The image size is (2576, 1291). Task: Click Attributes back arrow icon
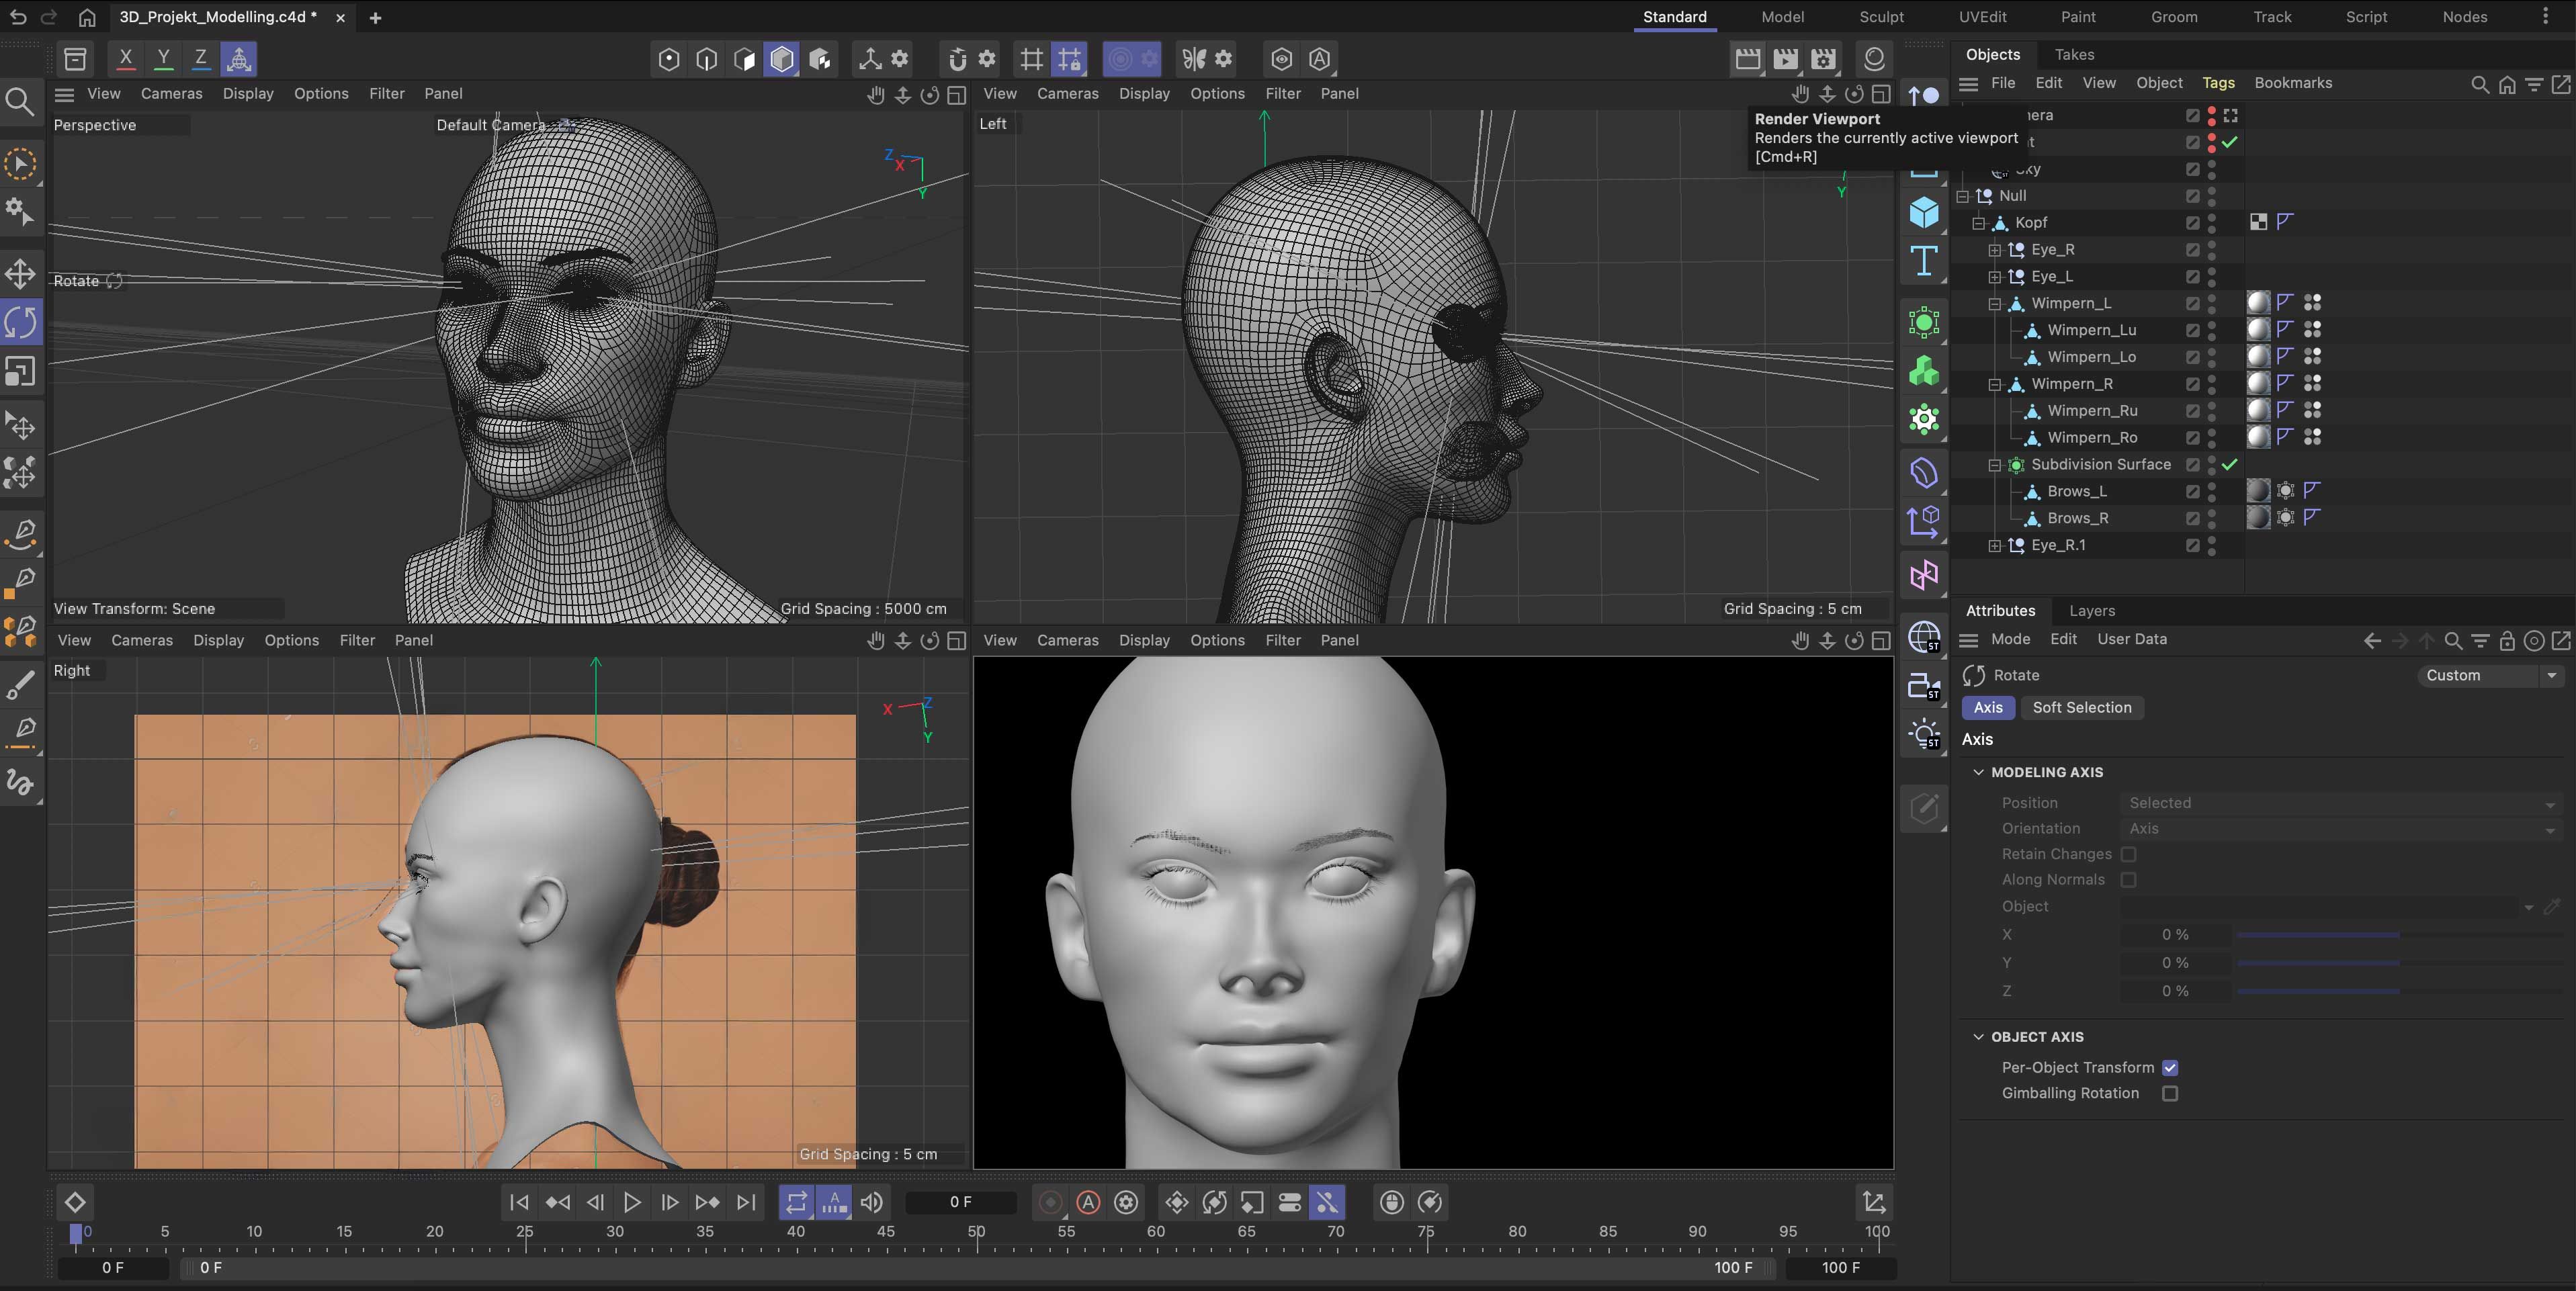click(x=2372, y=641)
